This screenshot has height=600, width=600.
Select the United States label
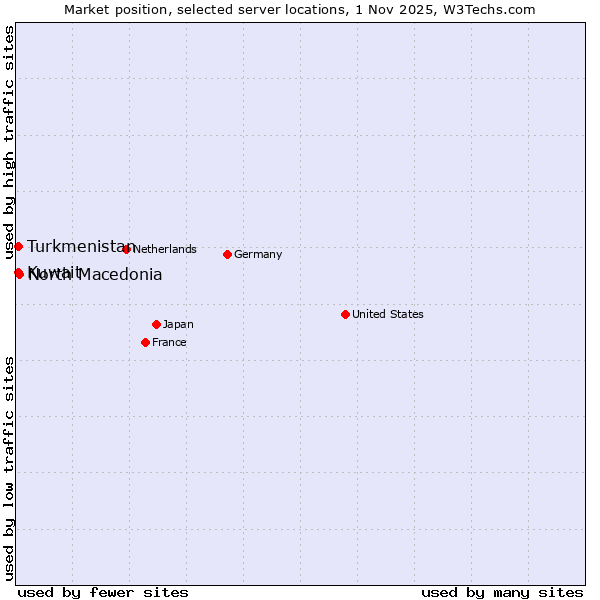387,314
